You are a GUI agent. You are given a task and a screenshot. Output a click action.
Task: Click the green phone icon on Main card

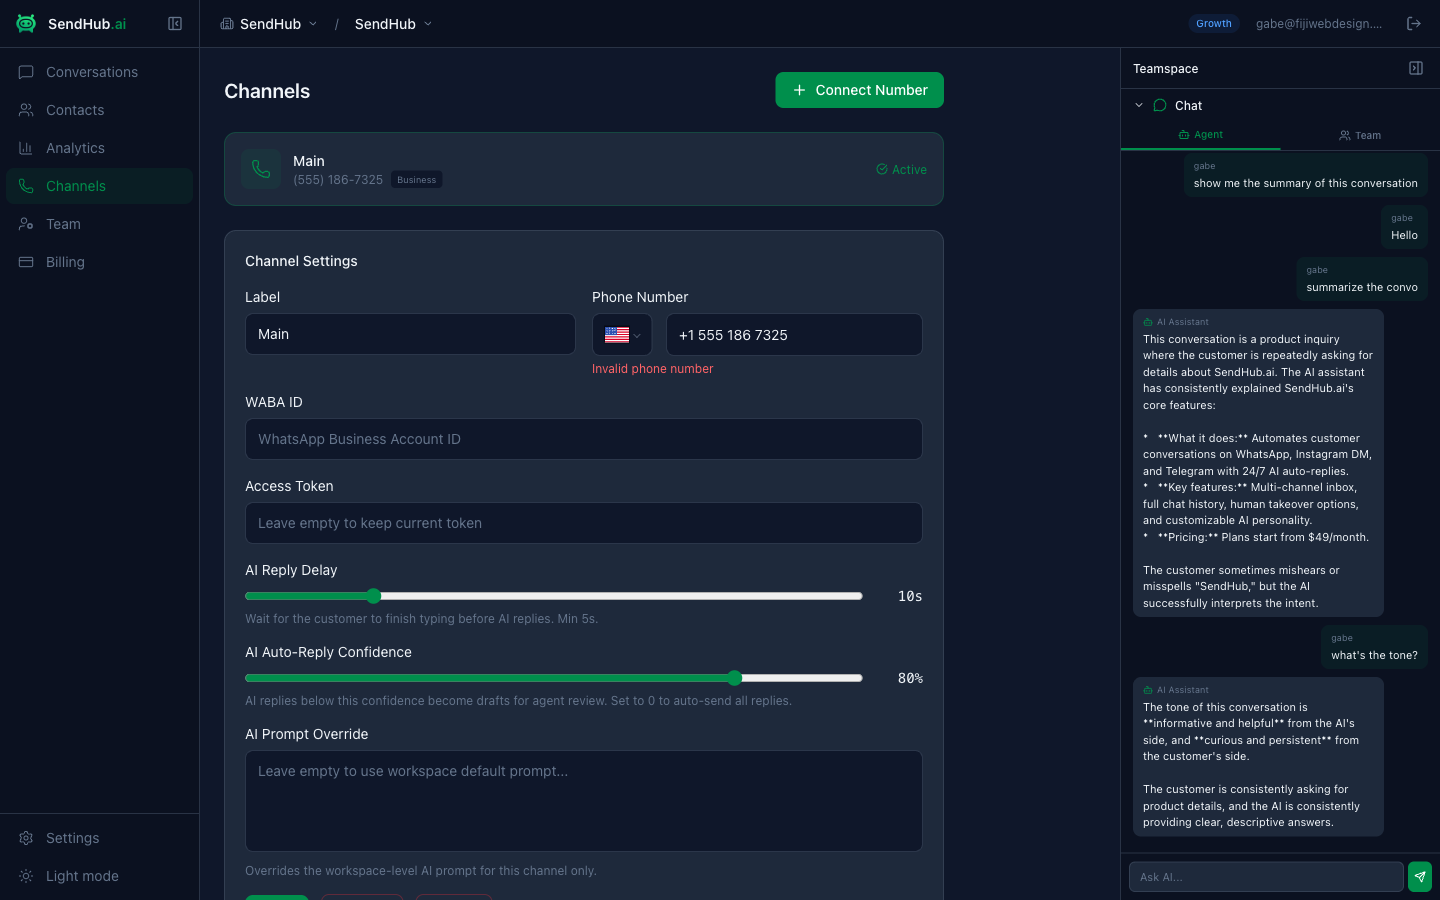click(261, 169)
